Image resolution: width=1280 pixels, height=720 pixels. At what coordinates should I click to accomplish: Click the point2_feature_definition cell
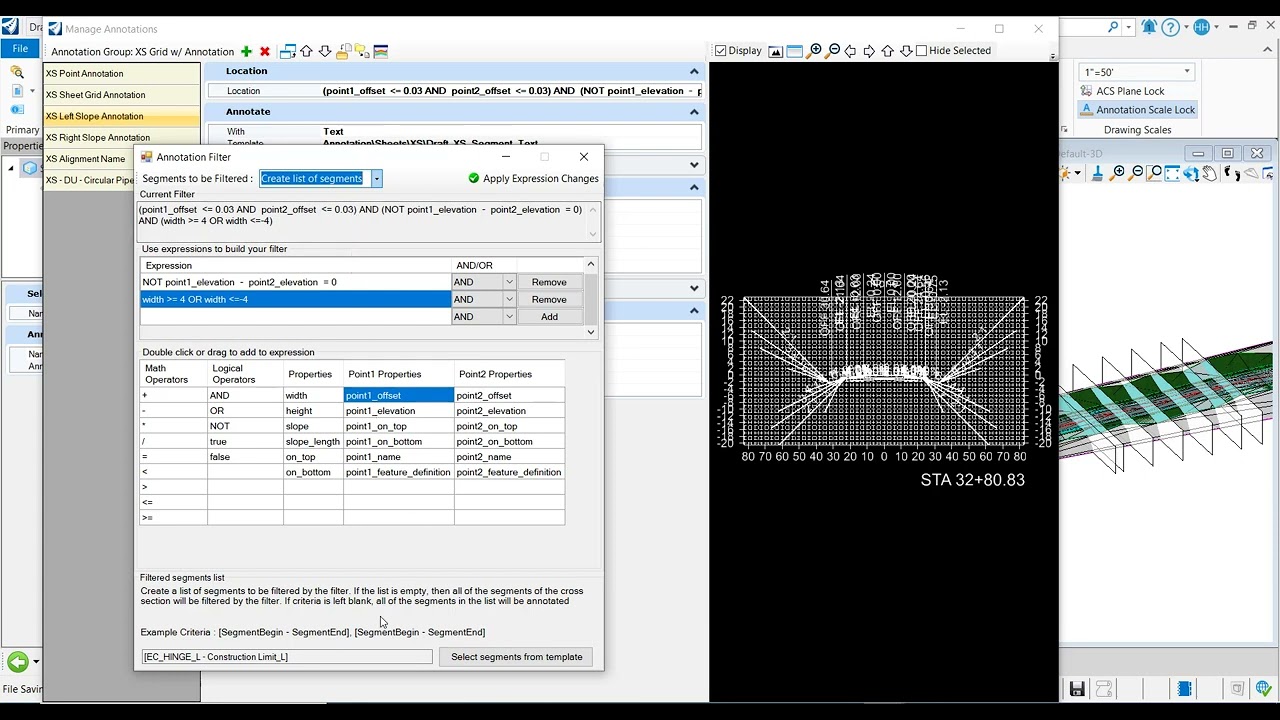(509, 472)
